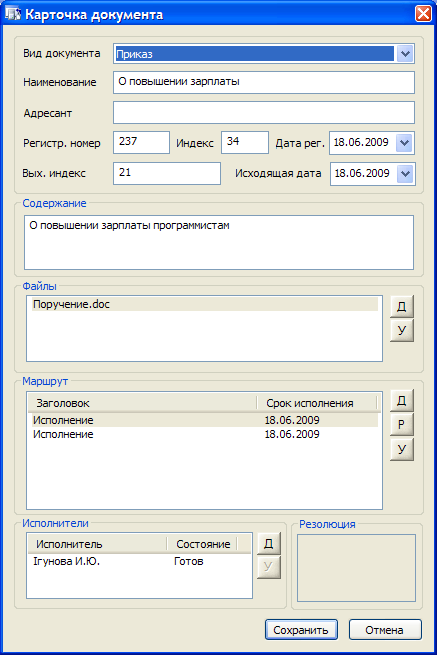Click the У delete button in Маршрут section
The width and height of the screenshot is (437, 655).
pos(402,449)
